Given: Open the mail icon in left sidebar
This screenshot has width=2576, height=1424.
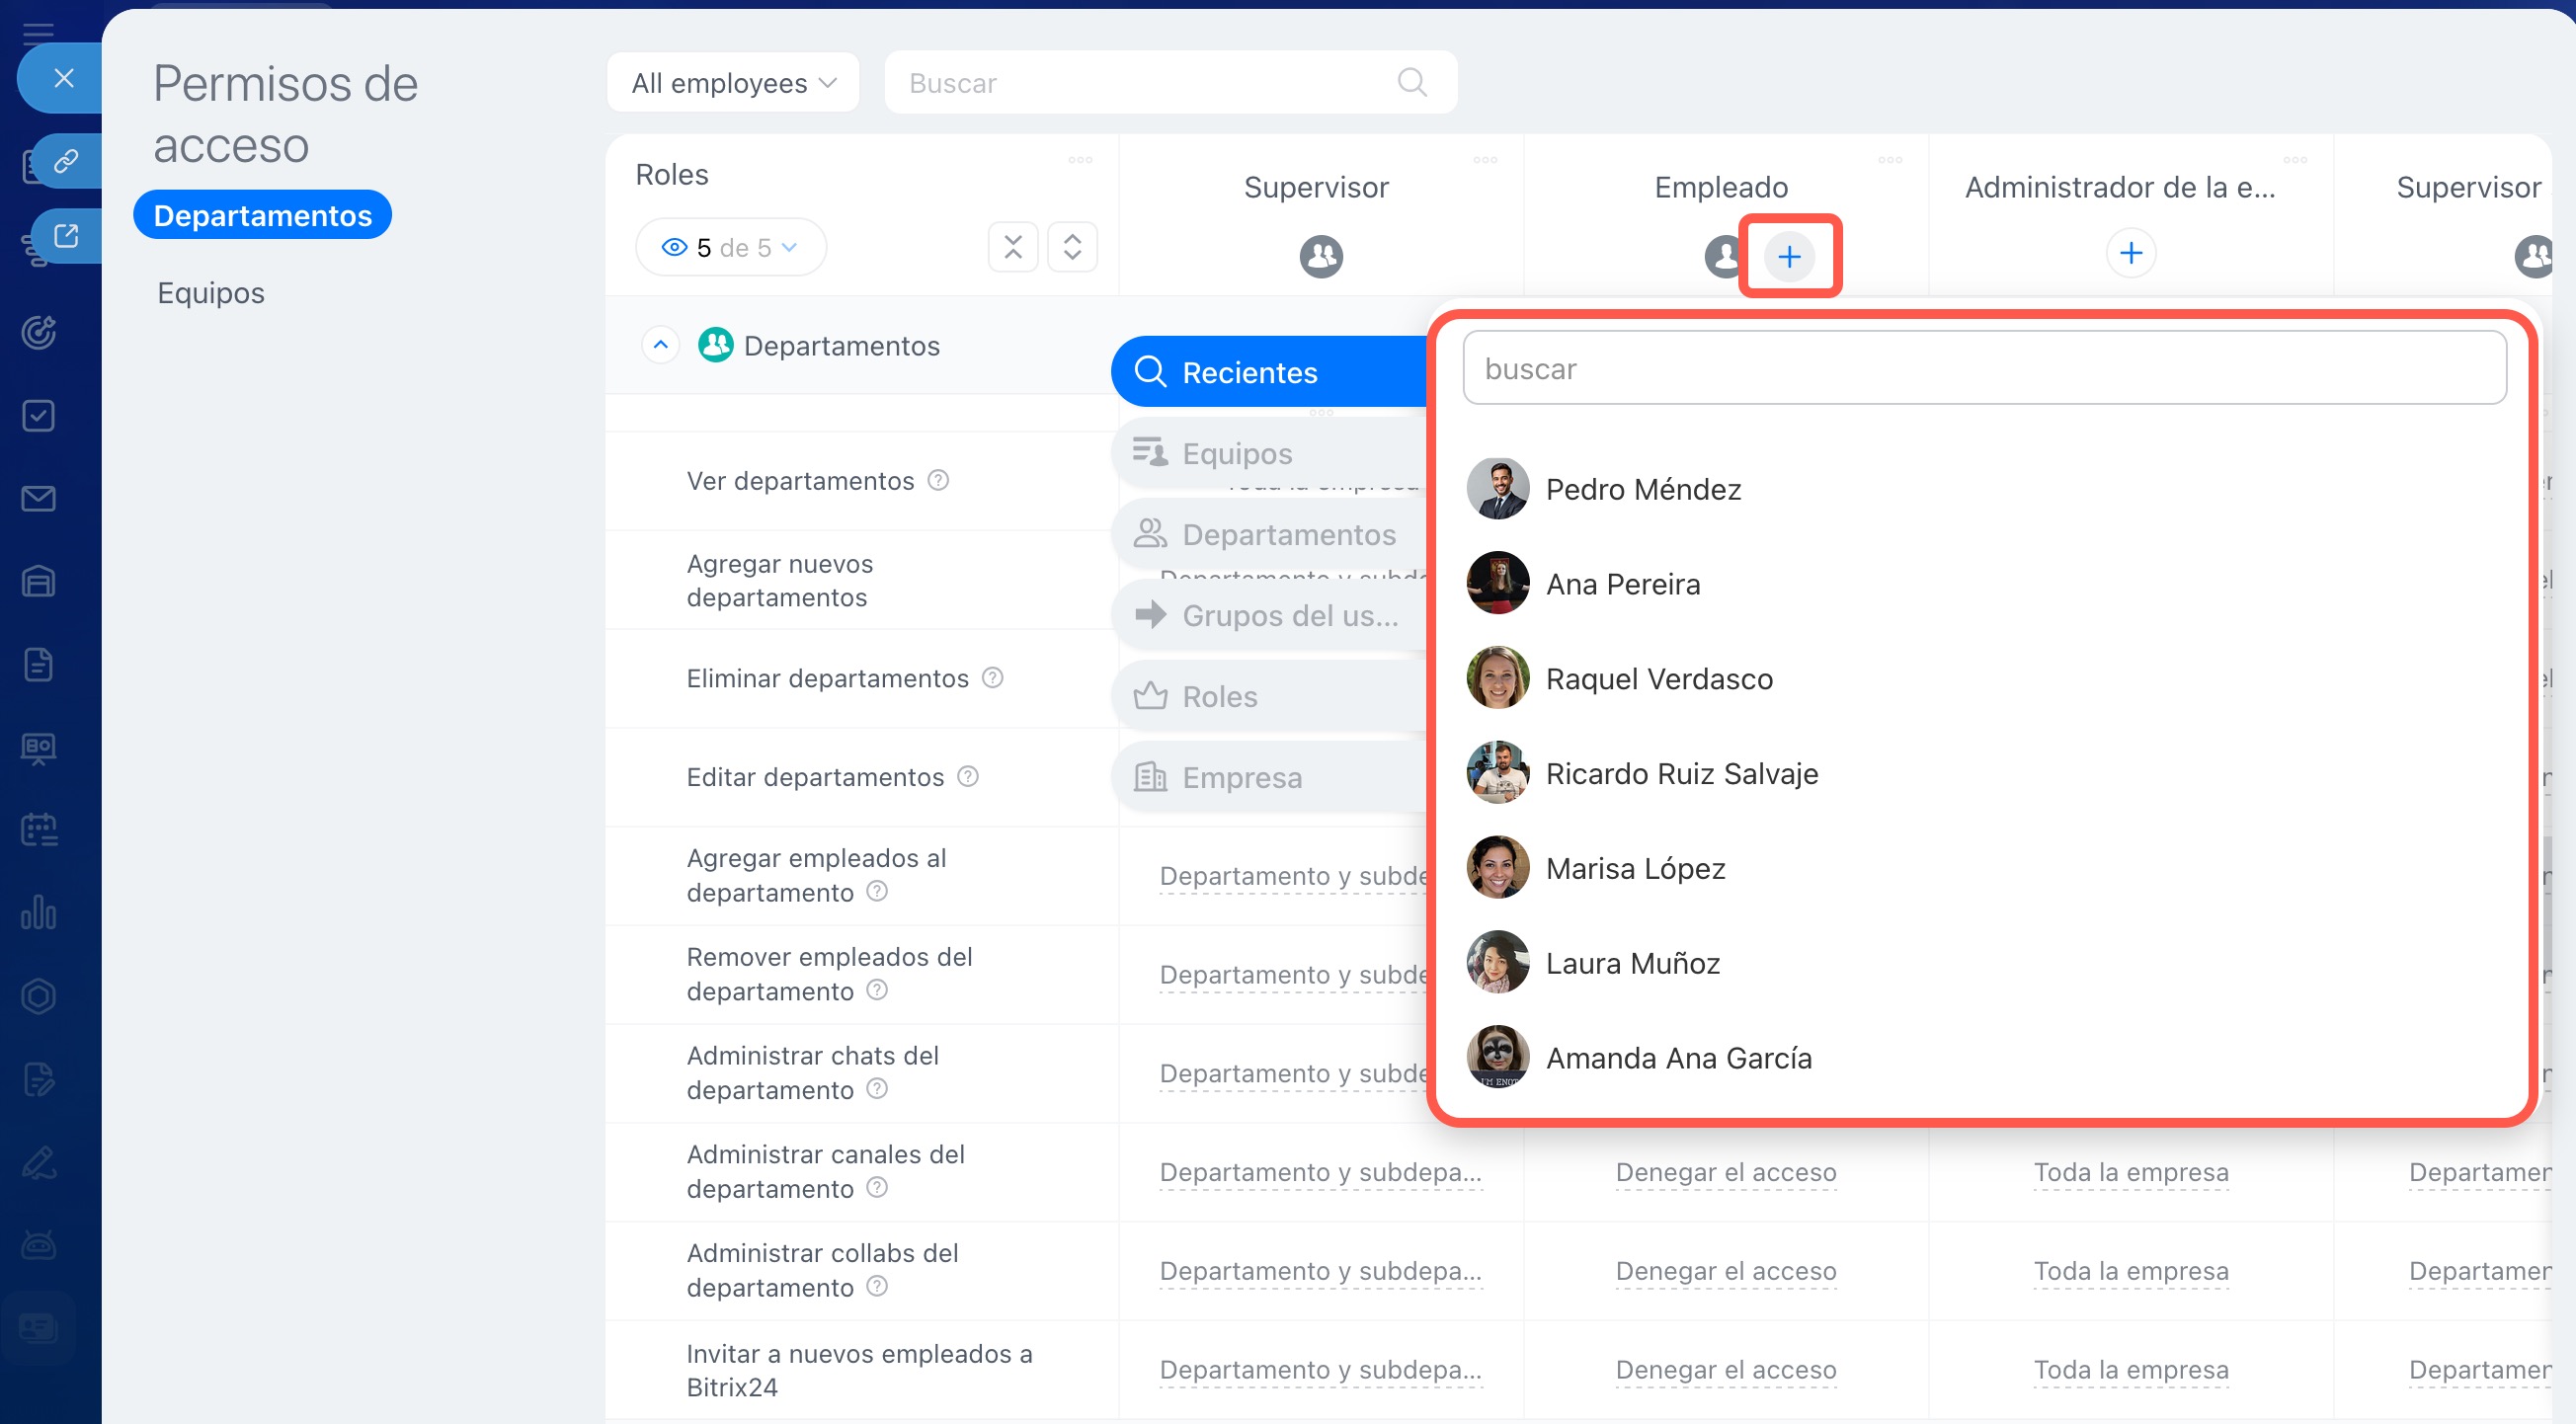Looking at the screenshot, I should click(38, 498).
